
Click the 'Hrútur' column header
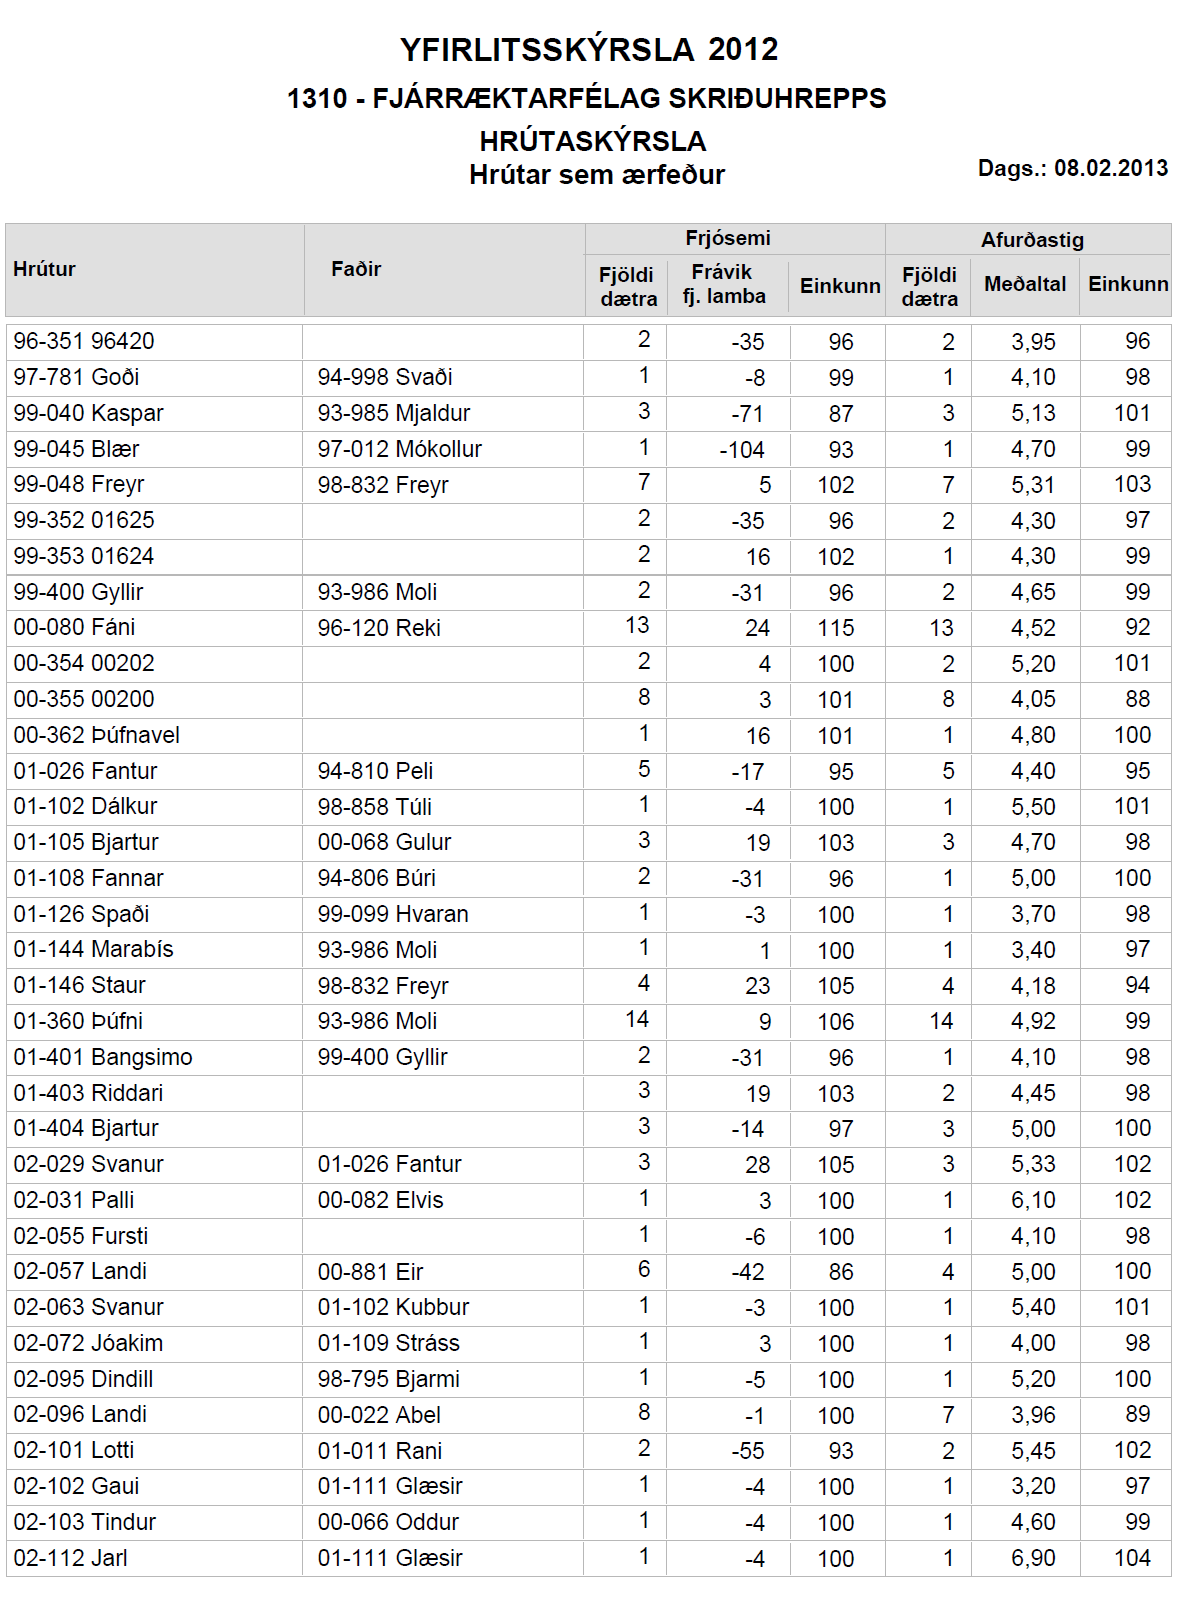(x=45, y=269)
